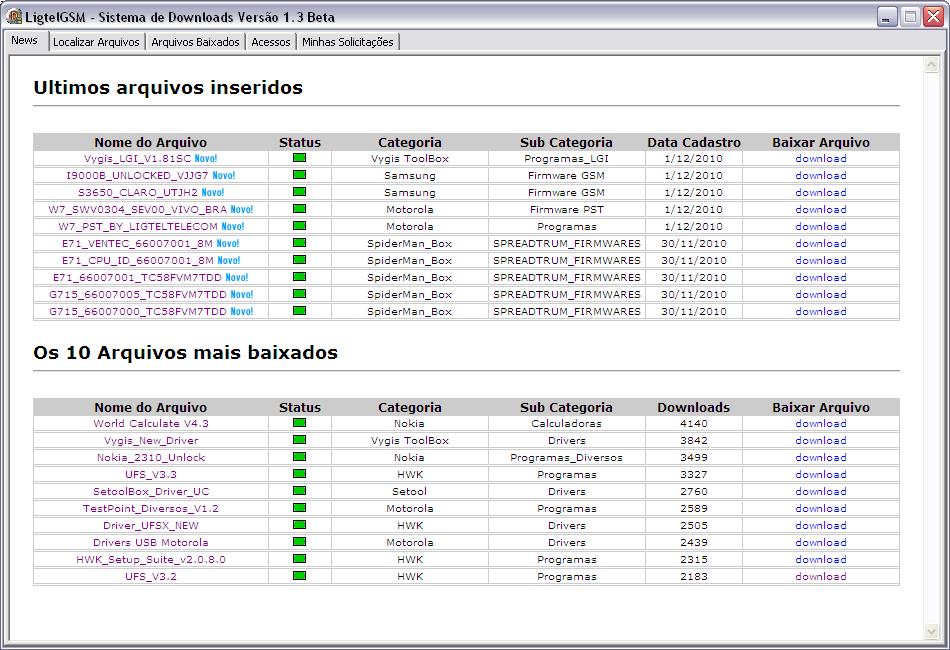
Task: Click status icon for SetoolBox_Driver_UC
Action: tap(299, 491)
